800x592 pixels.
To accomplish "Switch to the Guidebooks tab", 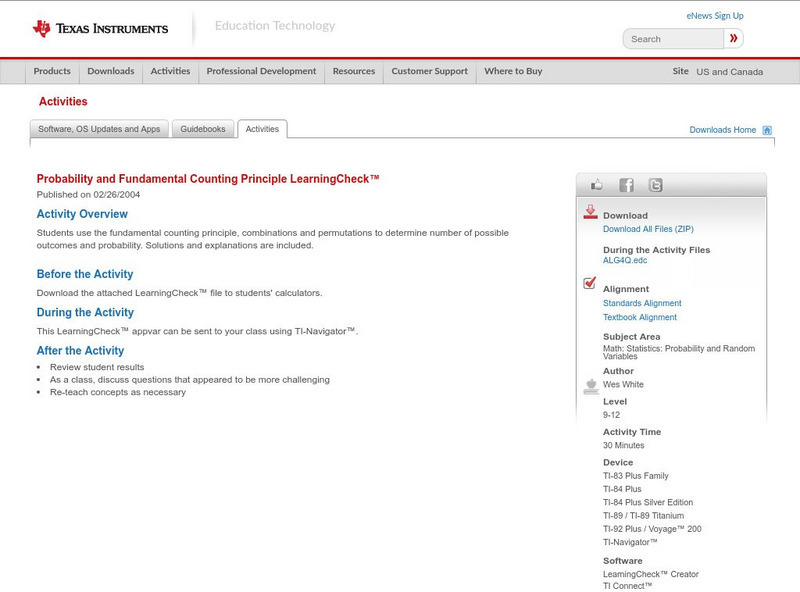I will [203, 129].
